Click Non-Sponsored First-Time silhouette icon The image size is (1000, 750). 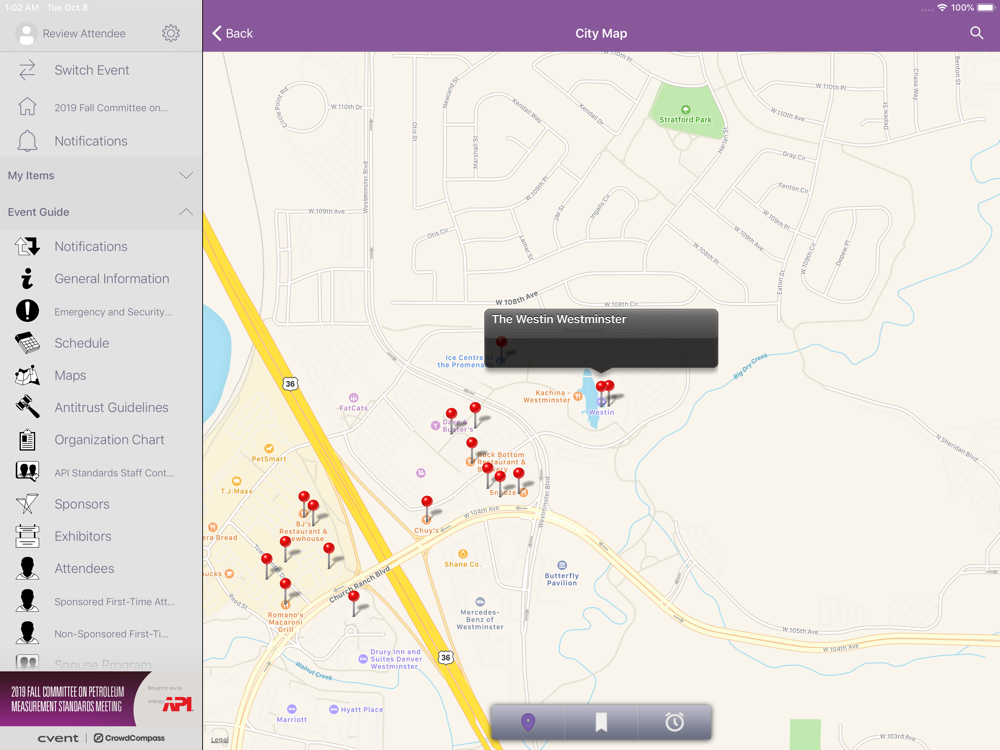pyautogui.click(x=27, y=633)
